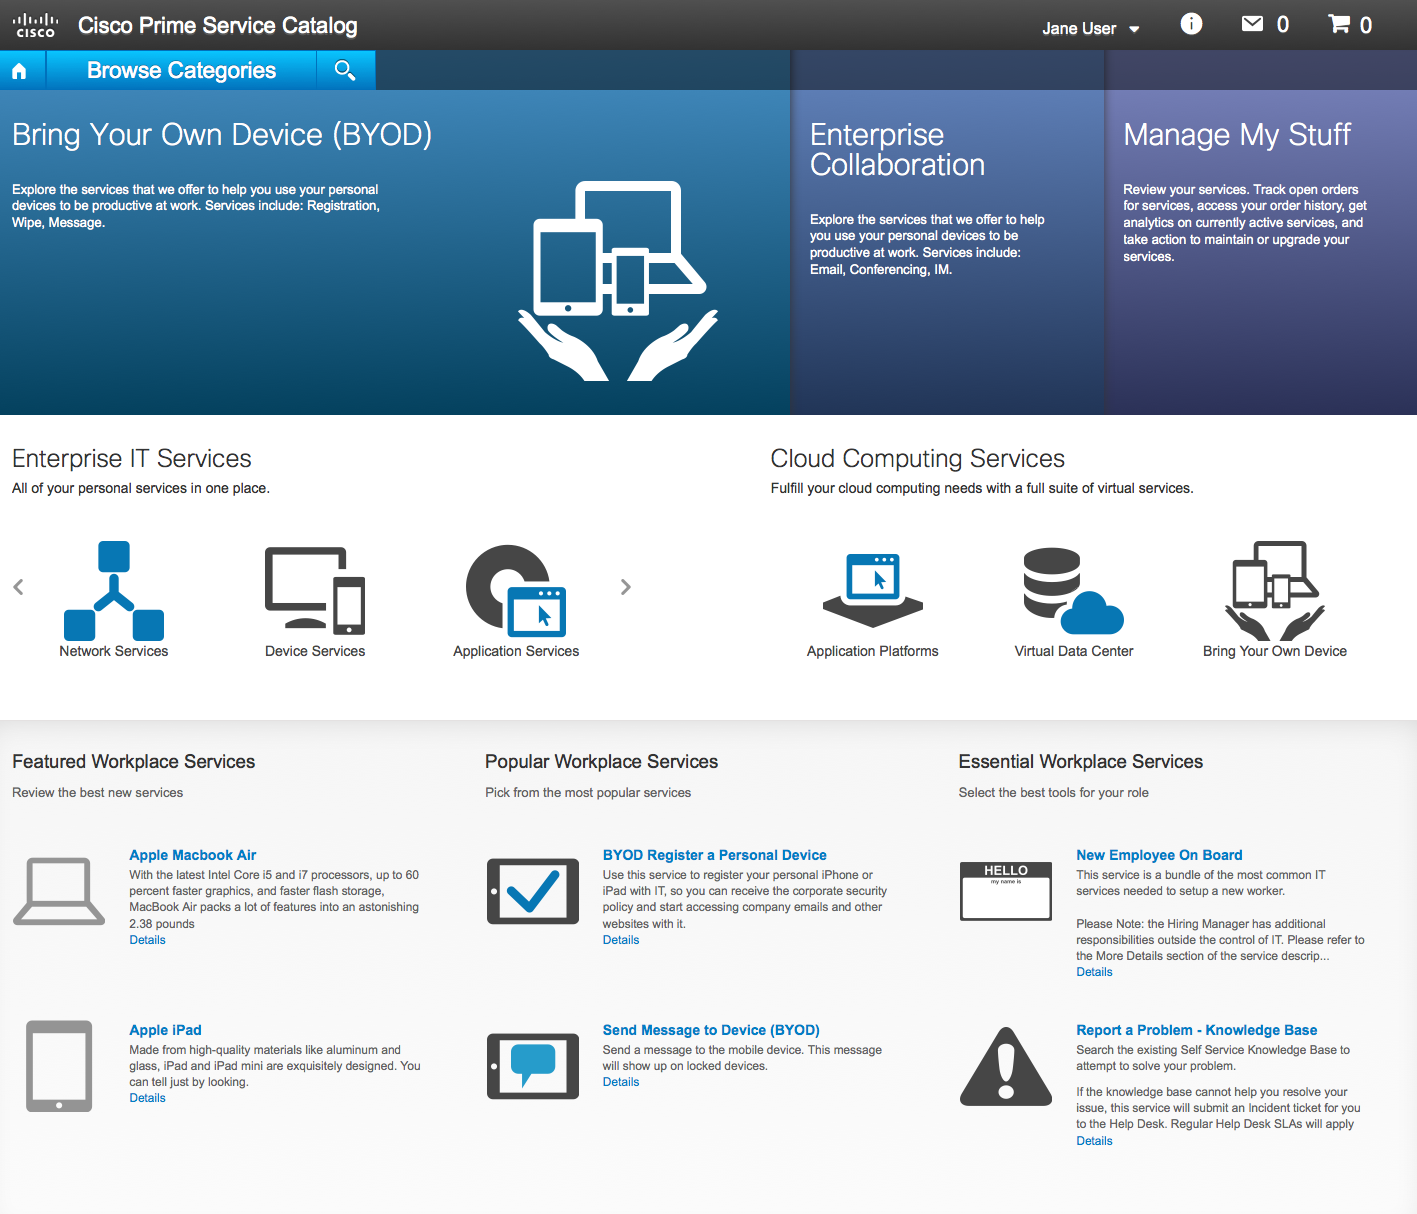Show next Enterprise IT Services with right chevron
The image size is (1417, 1214).
625,587
